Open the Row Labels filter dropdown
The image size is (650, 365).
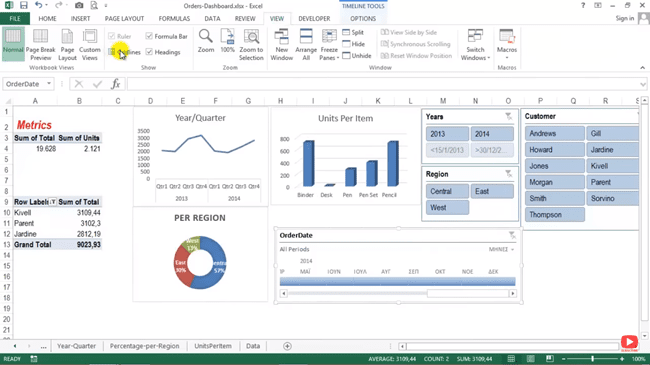click(x=53, y=202)
